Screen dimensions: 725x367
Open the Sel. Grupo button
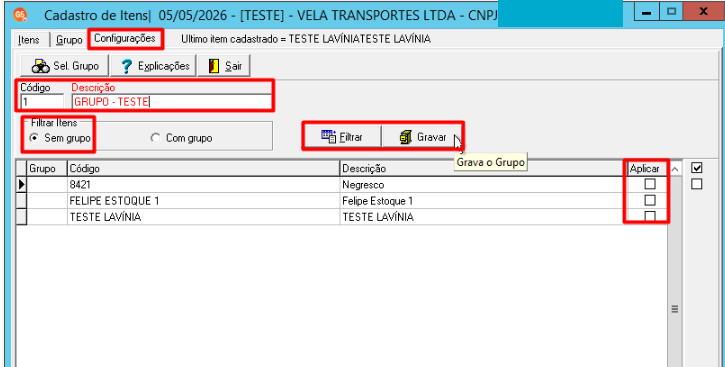click(64, 66)
